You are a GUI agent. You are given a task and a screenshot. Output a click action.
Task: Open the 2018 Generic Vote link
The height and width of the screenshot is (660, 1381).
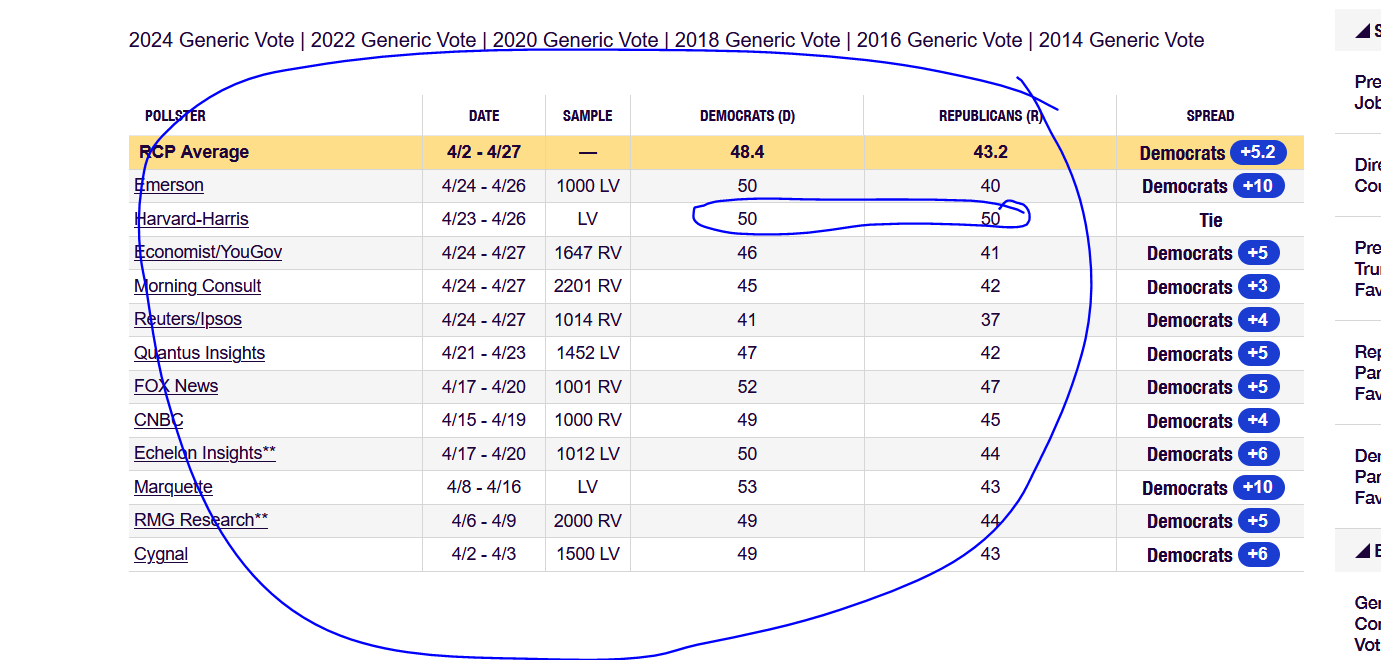(758, 40)
